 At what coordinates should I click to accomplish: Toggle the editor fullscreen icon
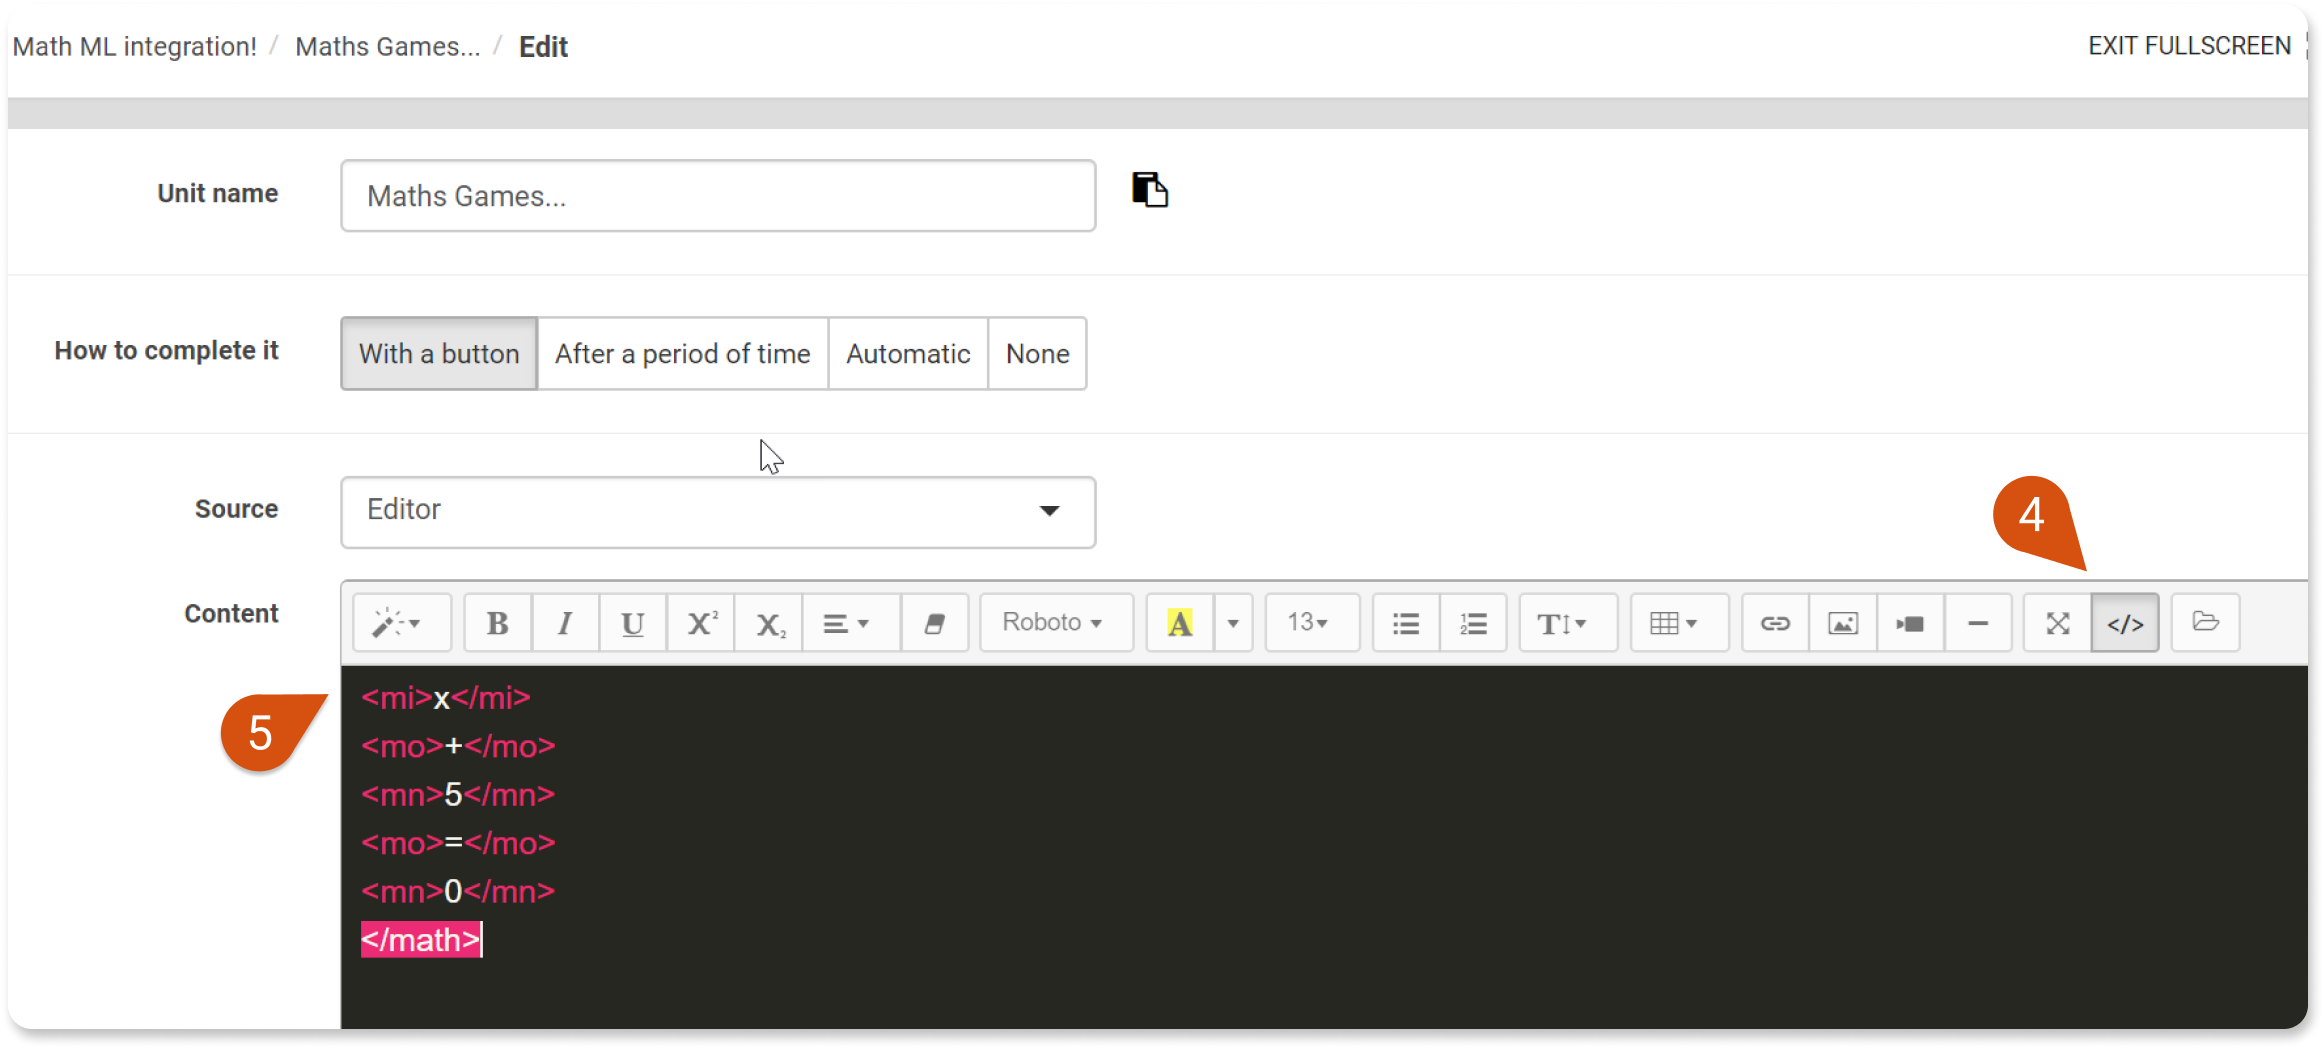click(x=2057, y=623)
